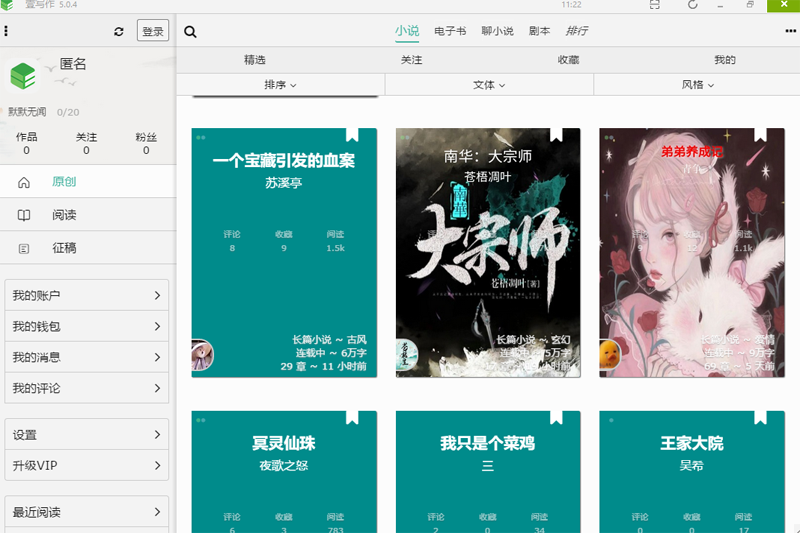800x533 pixels.
Task: Click the reload icon in title bar
Action: (692, 5)
